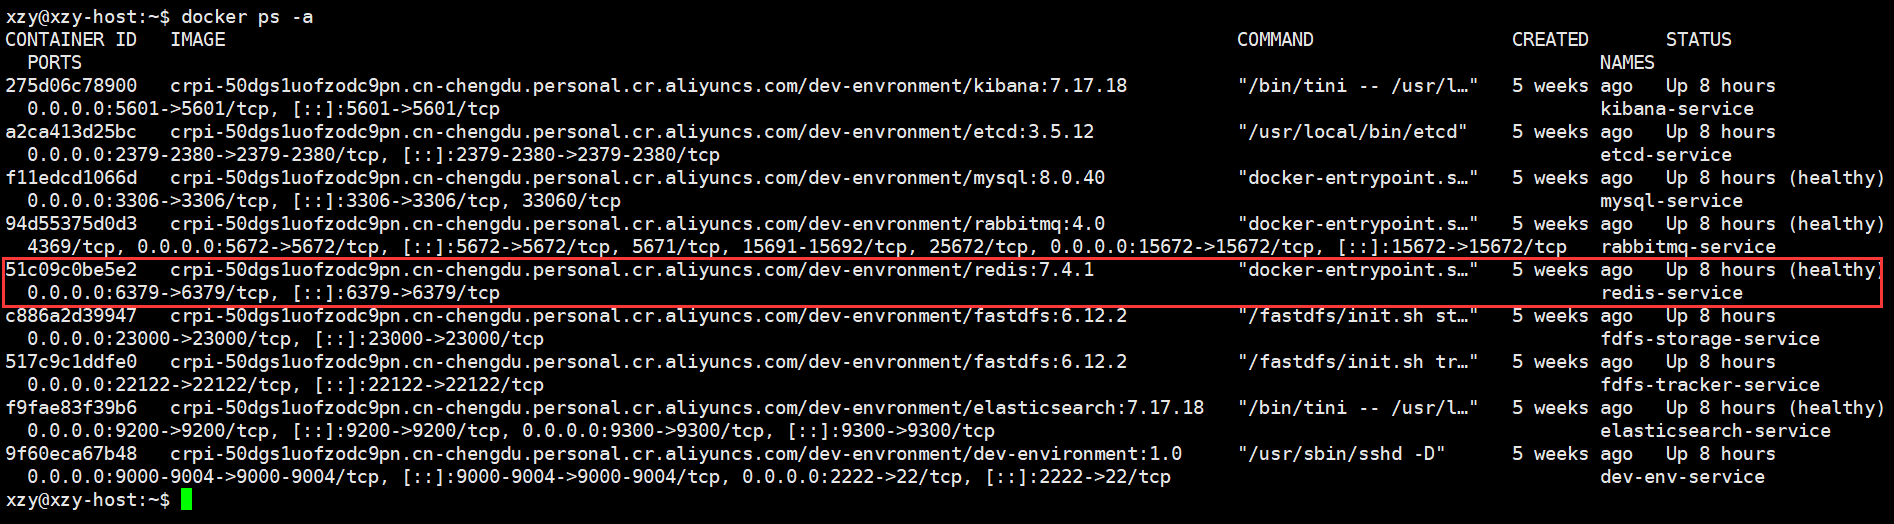Click the etcd:3.5.12 image path
The image size is (1894, 524).
[632, 132]
